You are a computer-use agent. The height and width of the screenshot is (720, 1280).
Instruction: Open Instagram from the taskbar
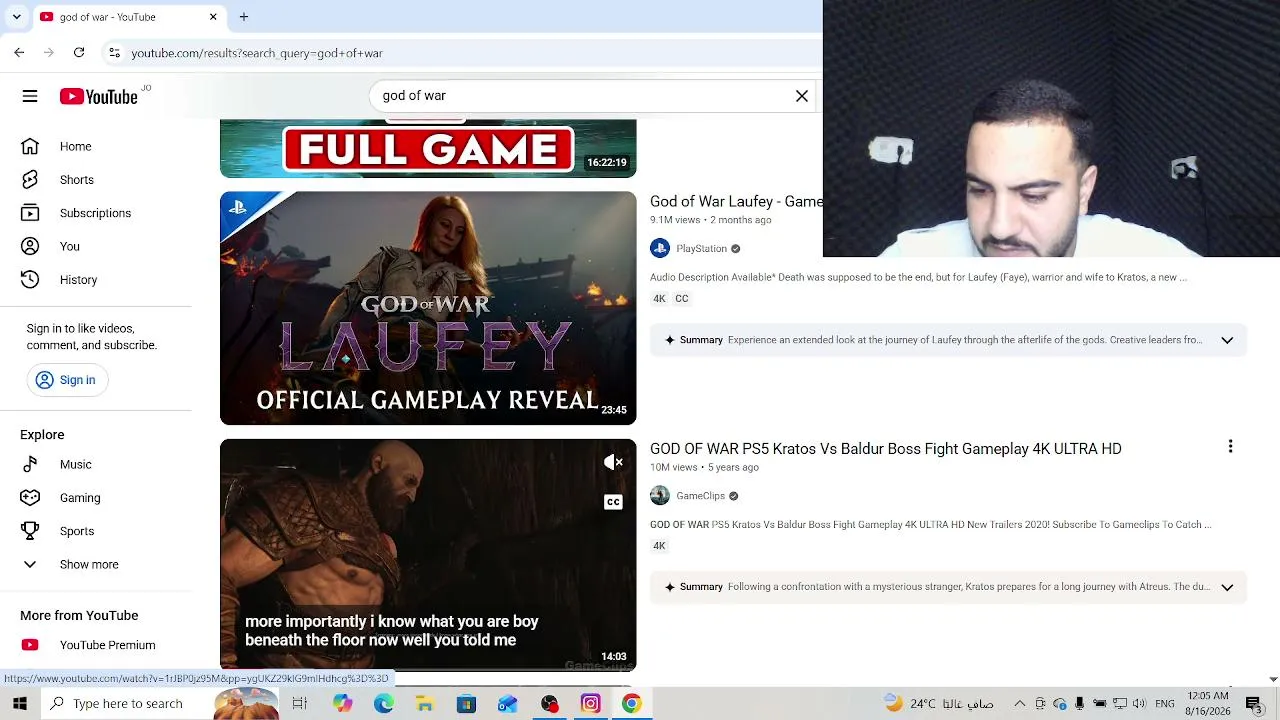(590, 704)
